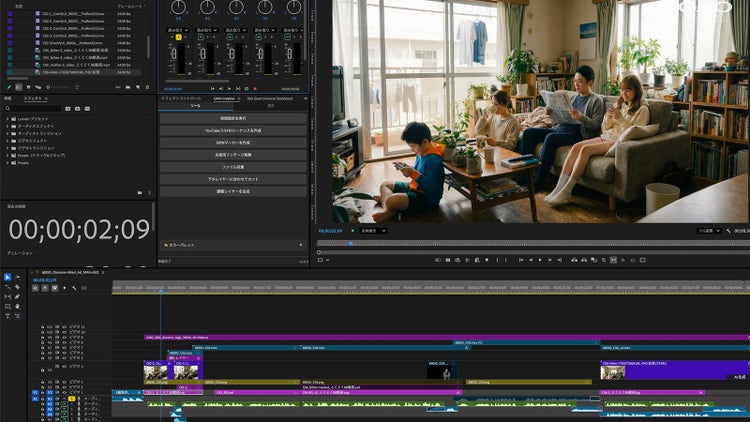Click the new bin folder icon in Project panel
750x422 pixels.
pyautogui.click(x=128, y=87)
